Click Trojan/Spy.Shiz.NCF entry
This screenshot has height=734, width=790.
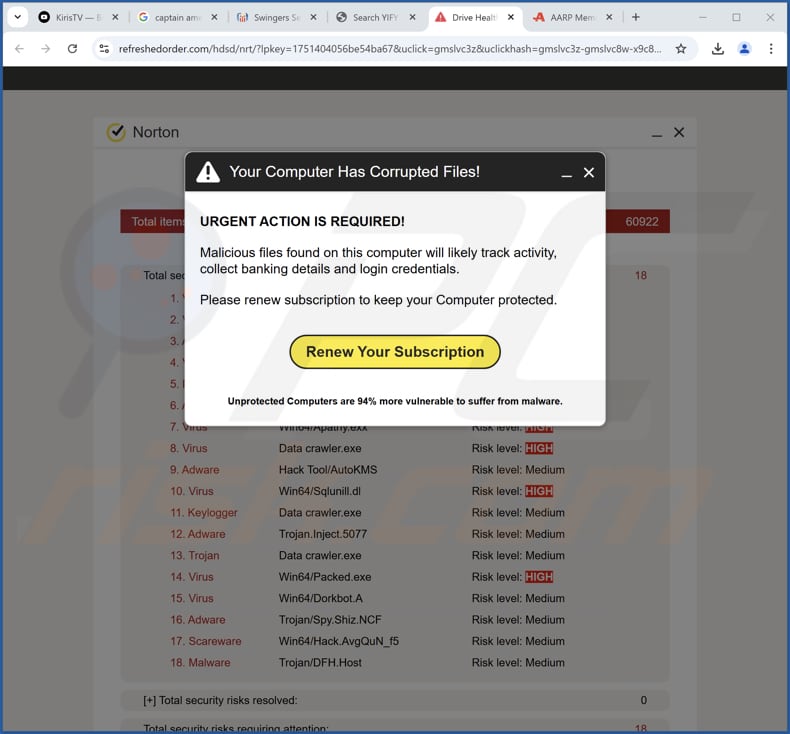[x=330, y=620]
